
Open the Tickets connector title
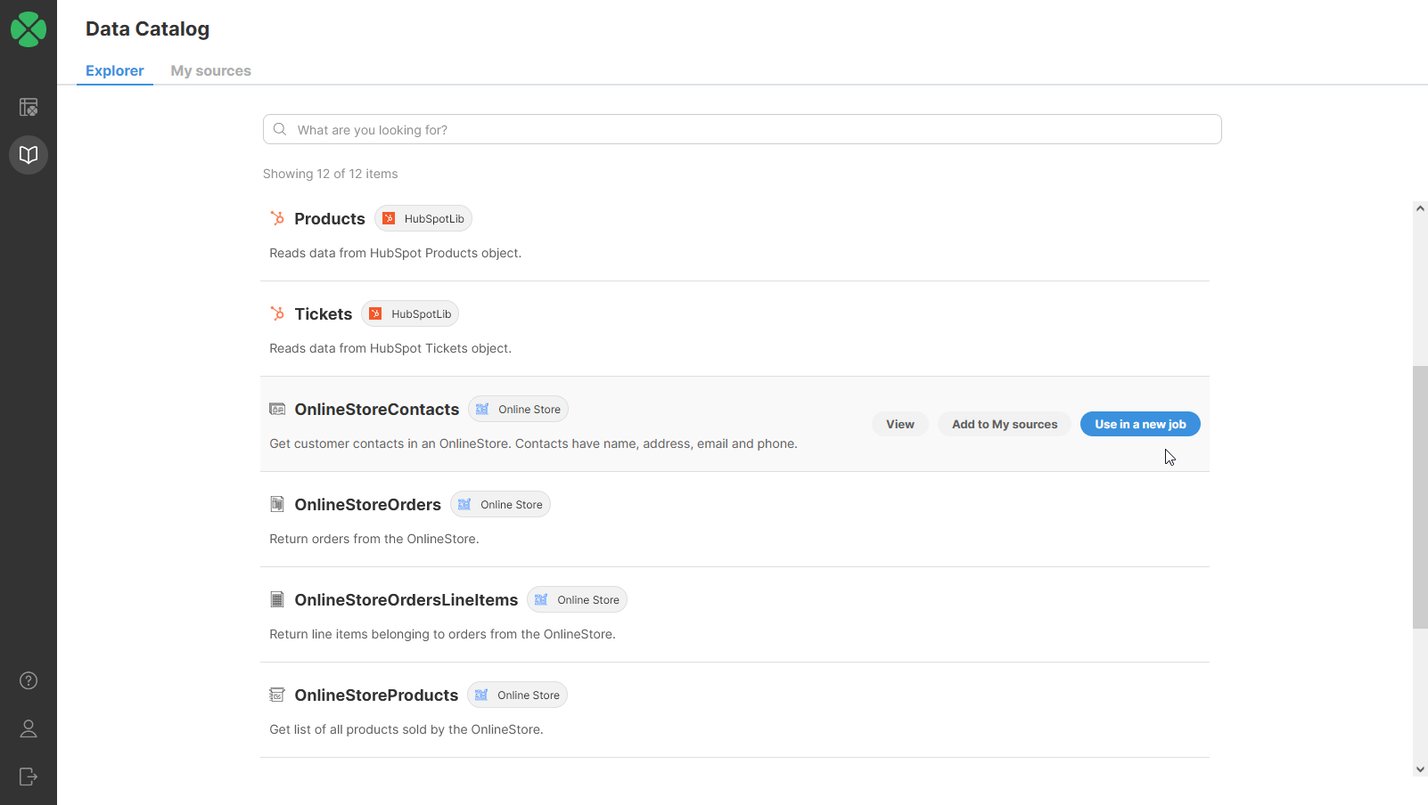click(x=323, y=314)
